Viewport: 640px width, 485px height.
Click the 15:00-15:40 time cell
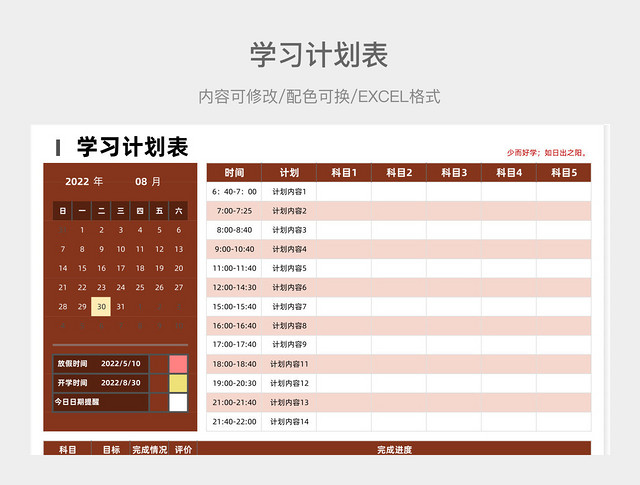coord(234,307)
